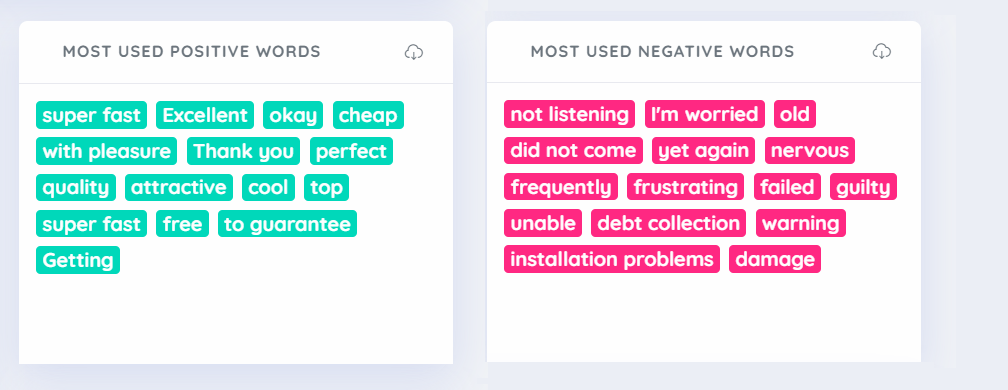1008x390 pixels.
Task: Select the 'to guarantee' tag
Action: pyautogui.click(x=287, y=224)
